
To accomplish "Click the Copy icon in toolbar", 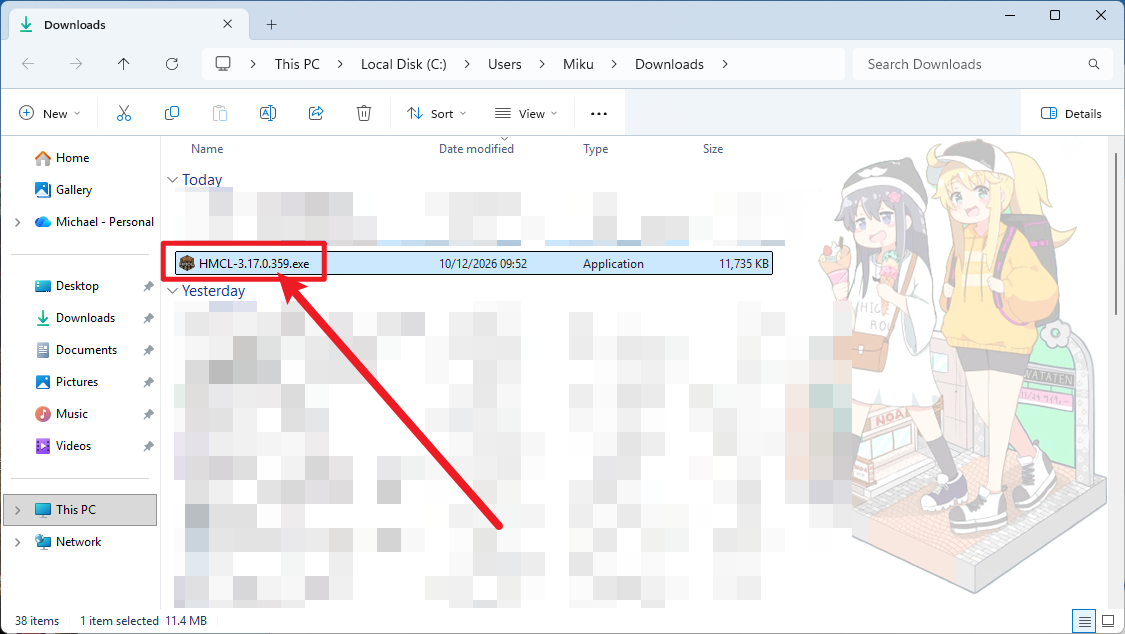I will click(x=171, y=113).
